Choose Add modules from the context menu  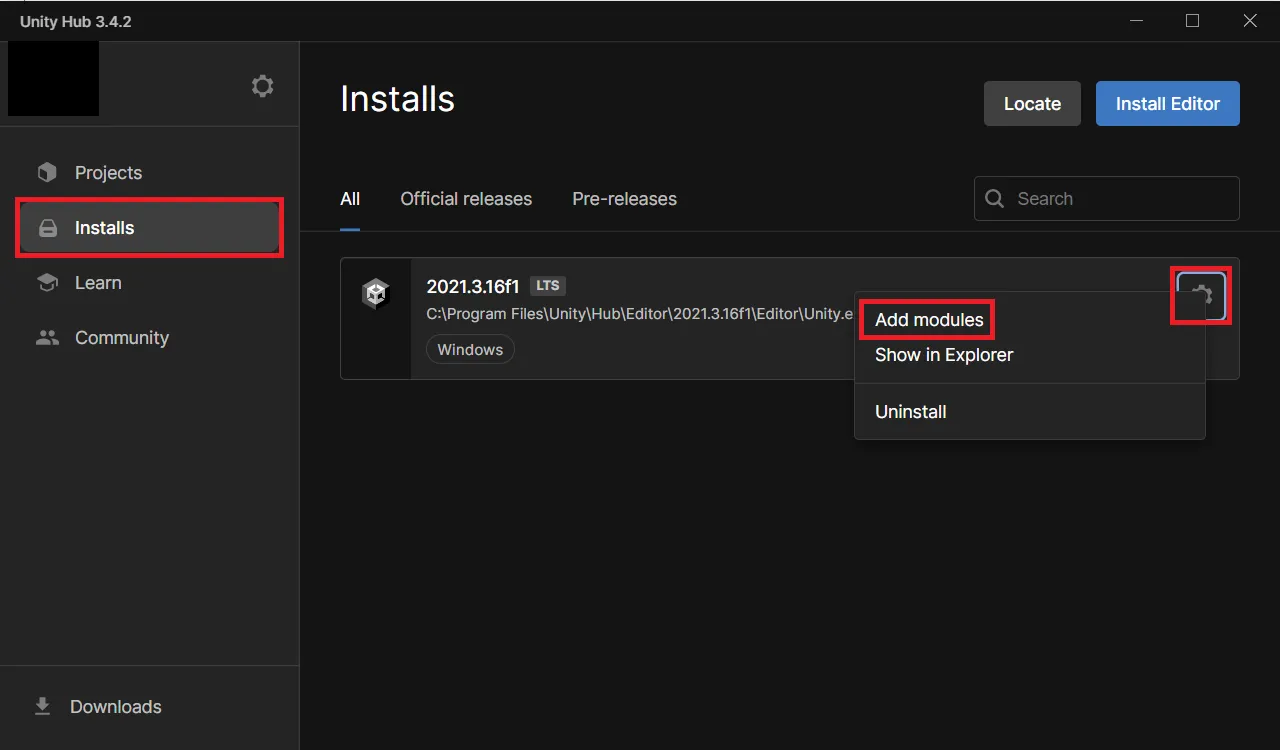pyautogui.click(x=929, y=320)
